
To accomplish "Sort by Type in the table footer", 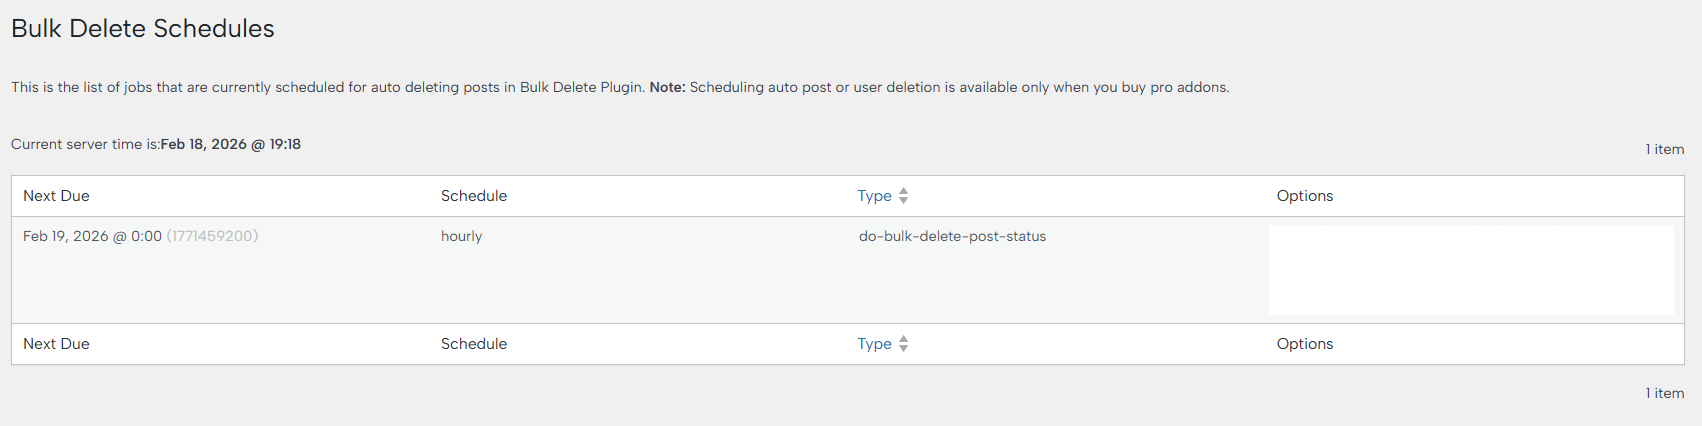I will click(x=874, y=344).
